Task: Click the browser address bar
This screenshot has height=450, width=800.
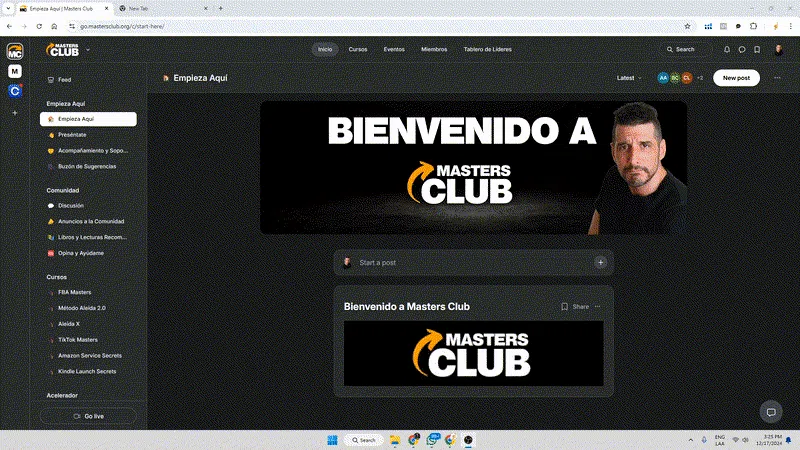Action: click(378, 26)
